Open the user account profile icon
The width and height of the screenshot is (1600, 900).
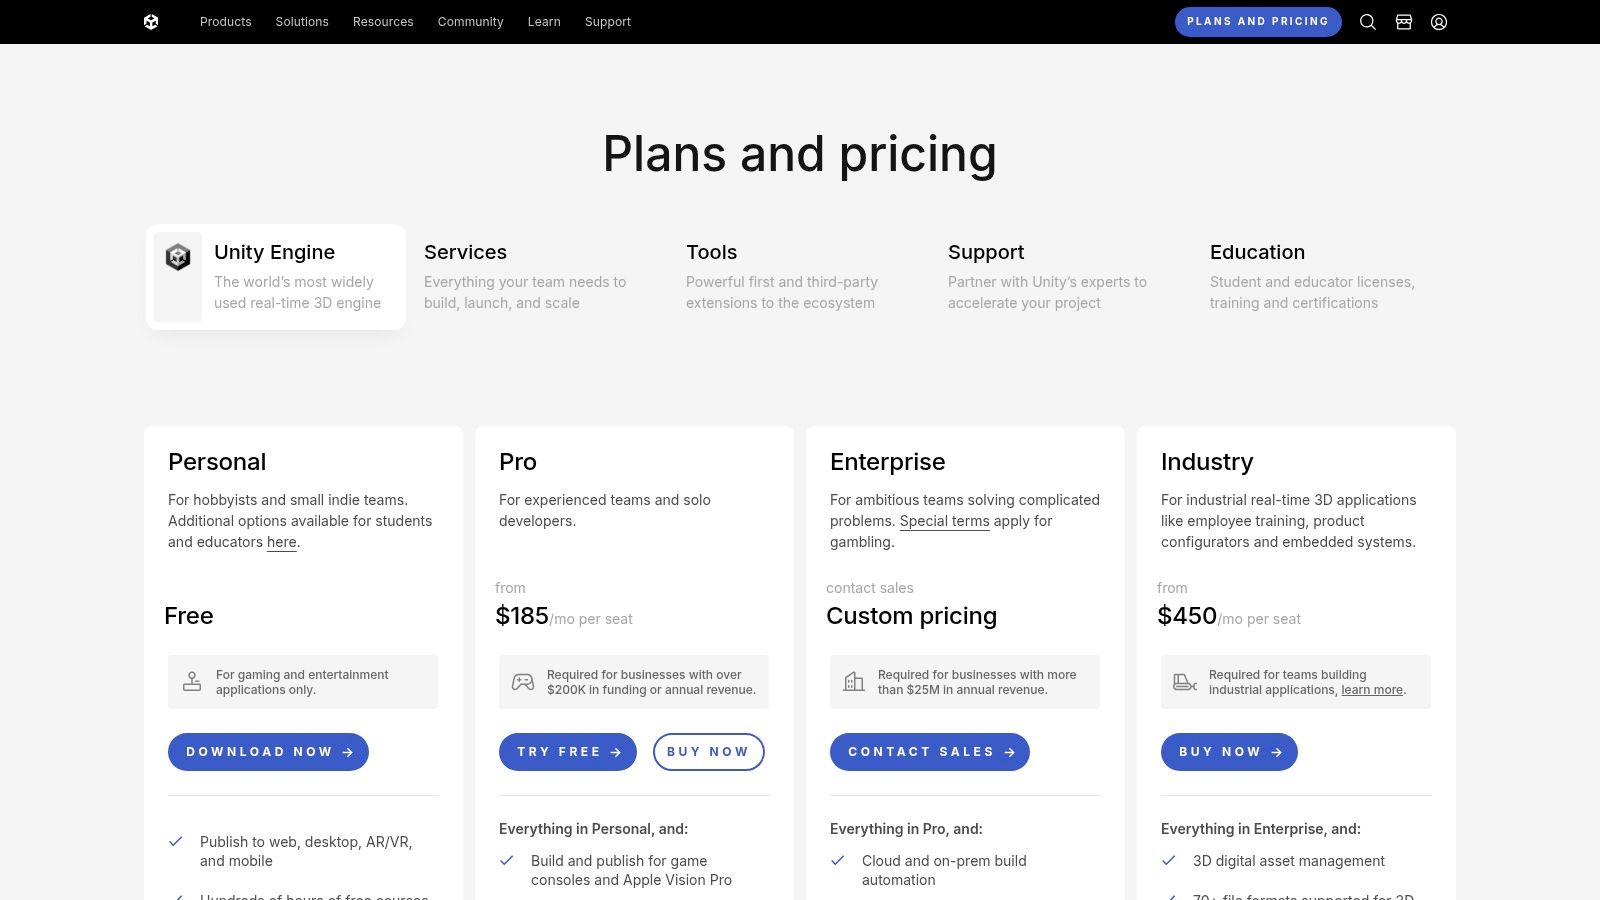pyautogui.click(x=1439, y=22)
